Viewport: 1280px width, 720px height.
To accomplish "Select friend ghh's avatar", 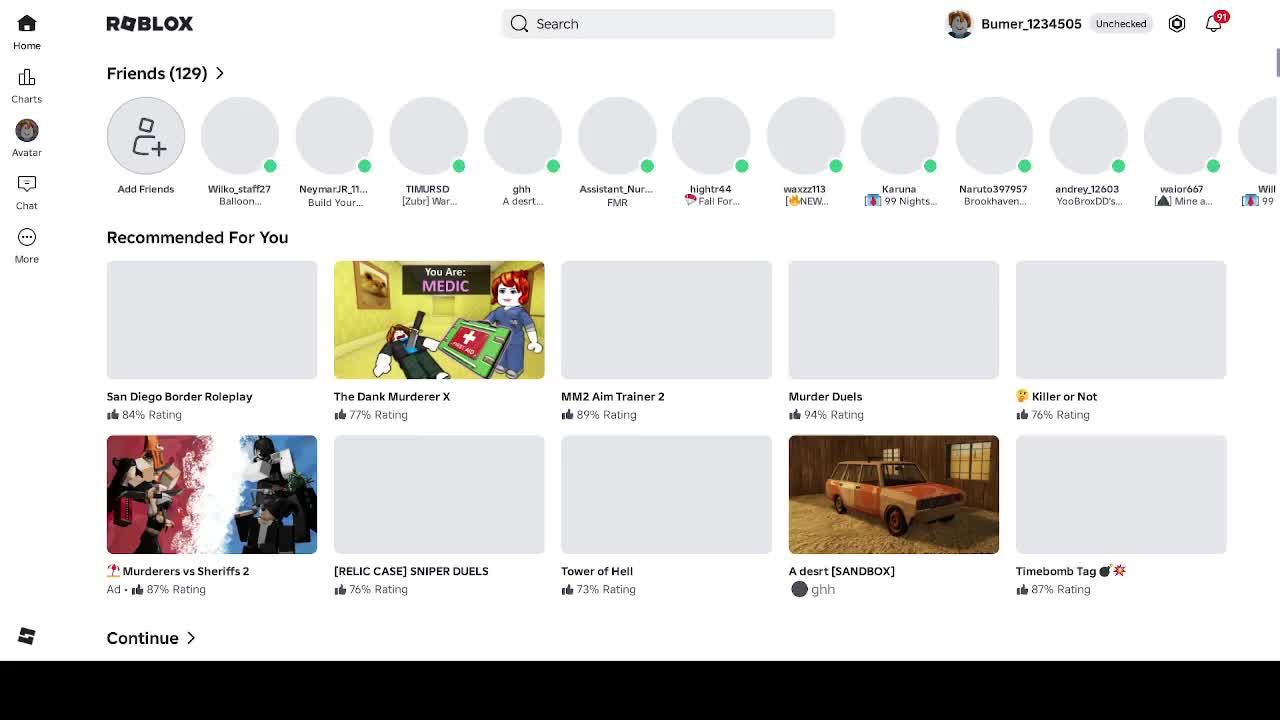I will pyautogui.click(x=523, y=136).
